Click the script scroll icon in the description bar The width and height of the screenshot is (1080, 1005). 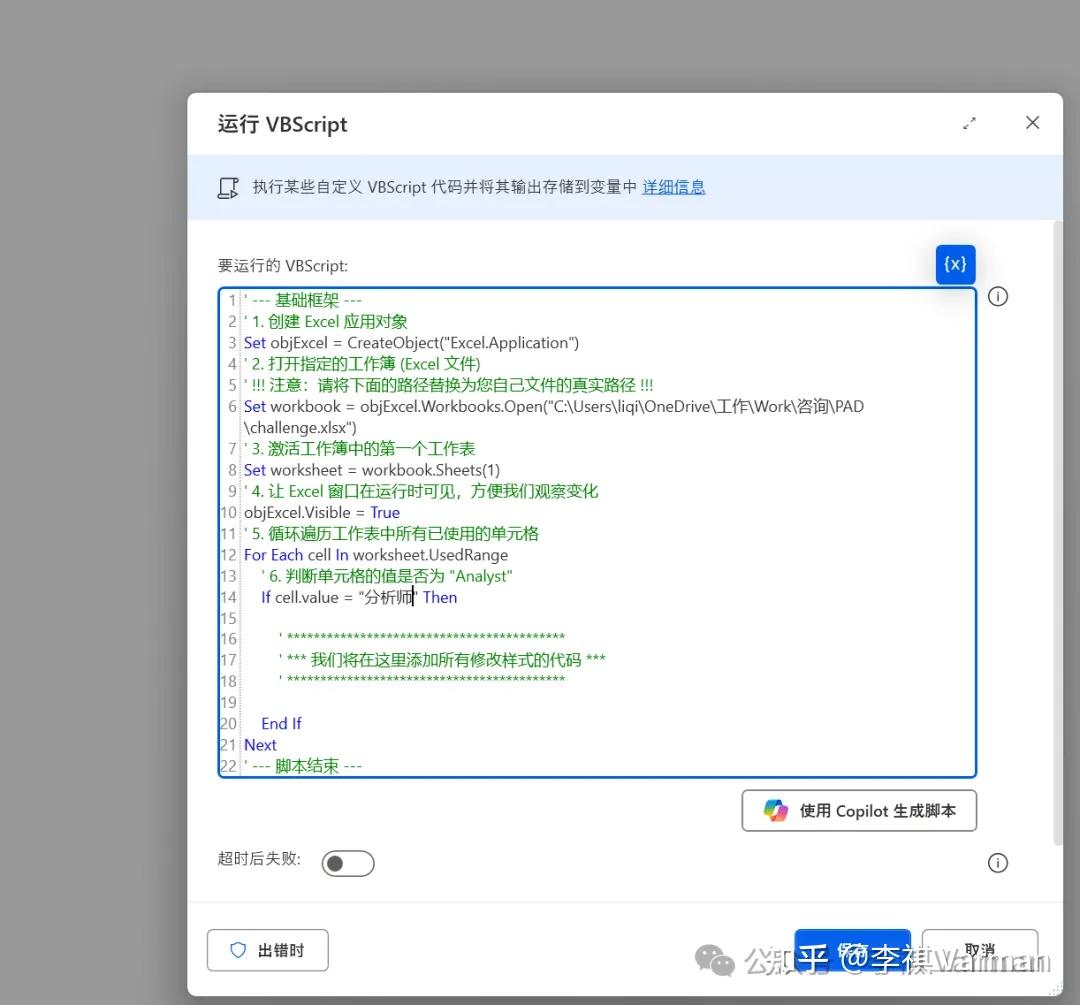click(228, 188)
